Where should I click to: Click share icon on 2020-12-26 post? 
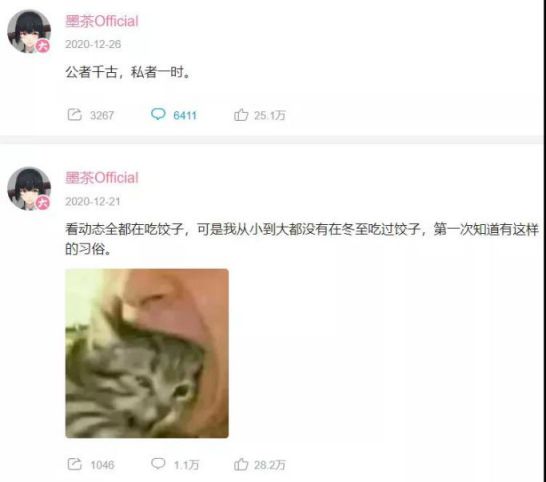click(x=75, y=115)
